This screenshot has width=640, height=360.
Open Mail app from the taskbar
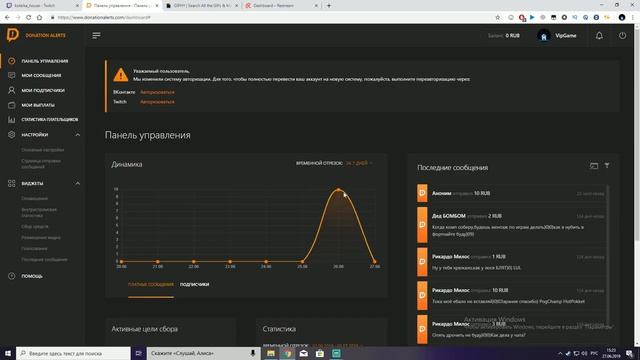[x=304, y=353]
